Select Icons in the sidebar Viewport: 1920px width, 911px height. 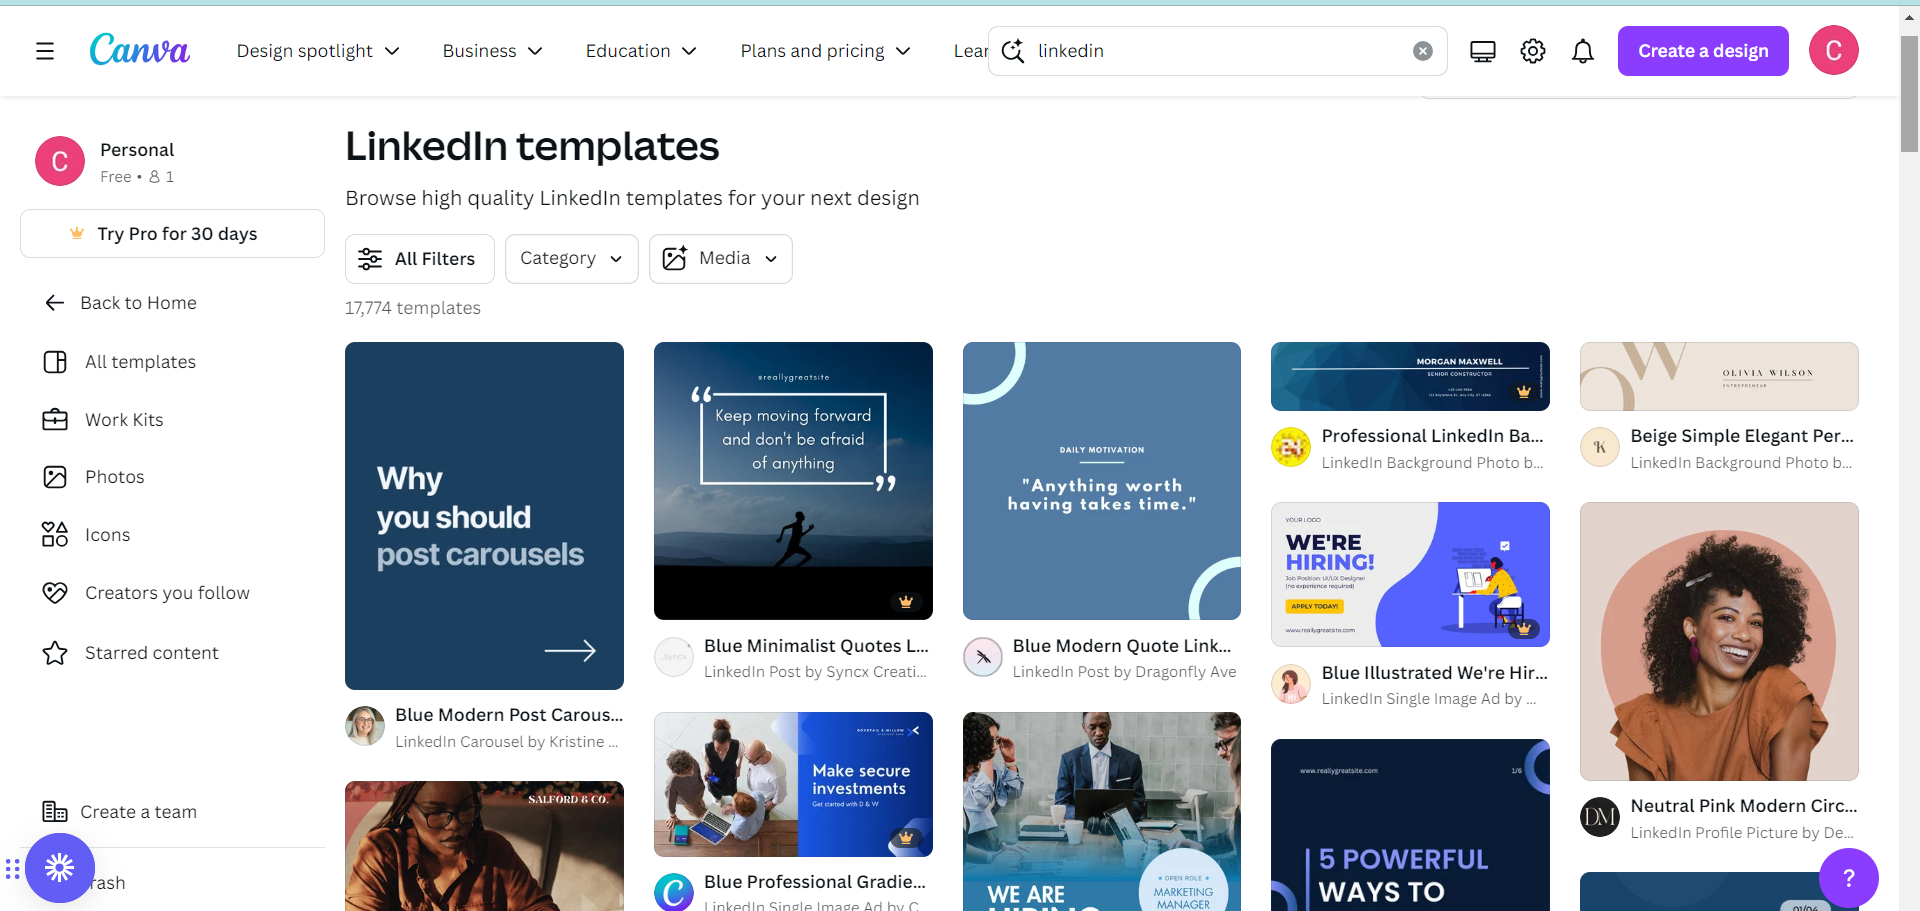pos(106,534)
